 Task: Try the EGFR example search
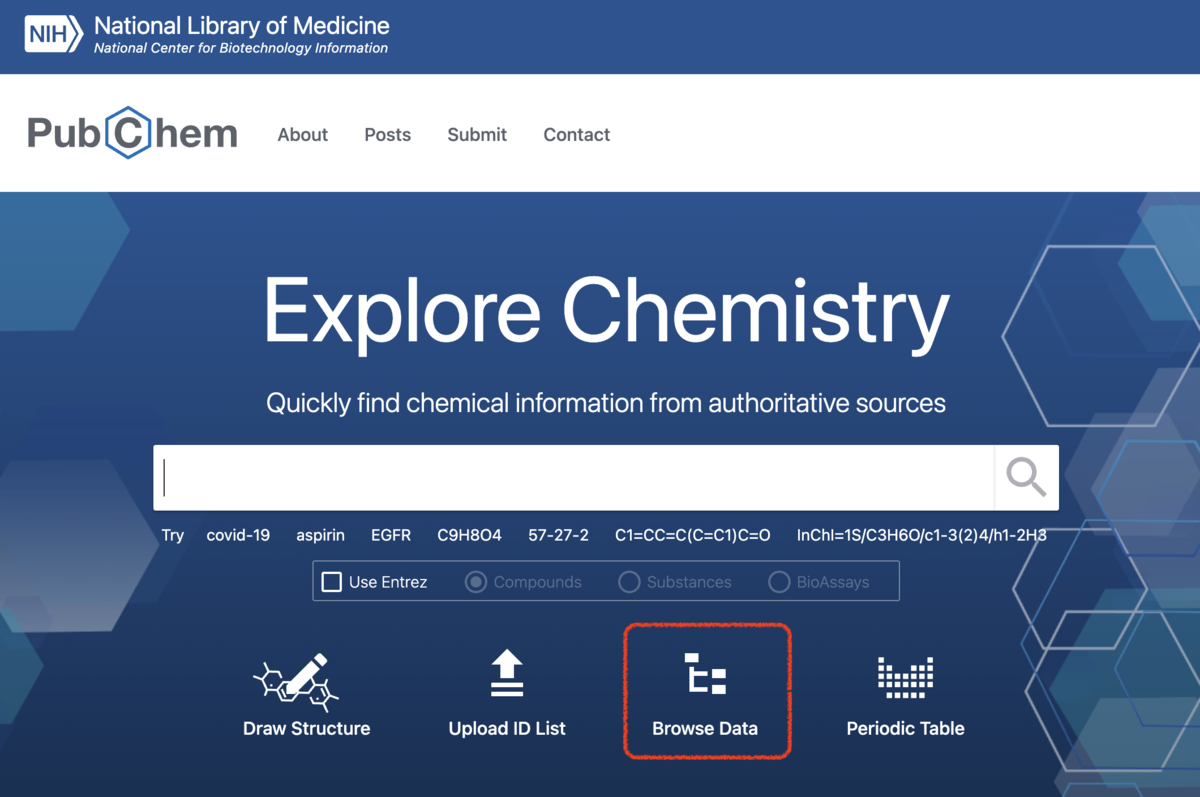click(x=391, y=535)
